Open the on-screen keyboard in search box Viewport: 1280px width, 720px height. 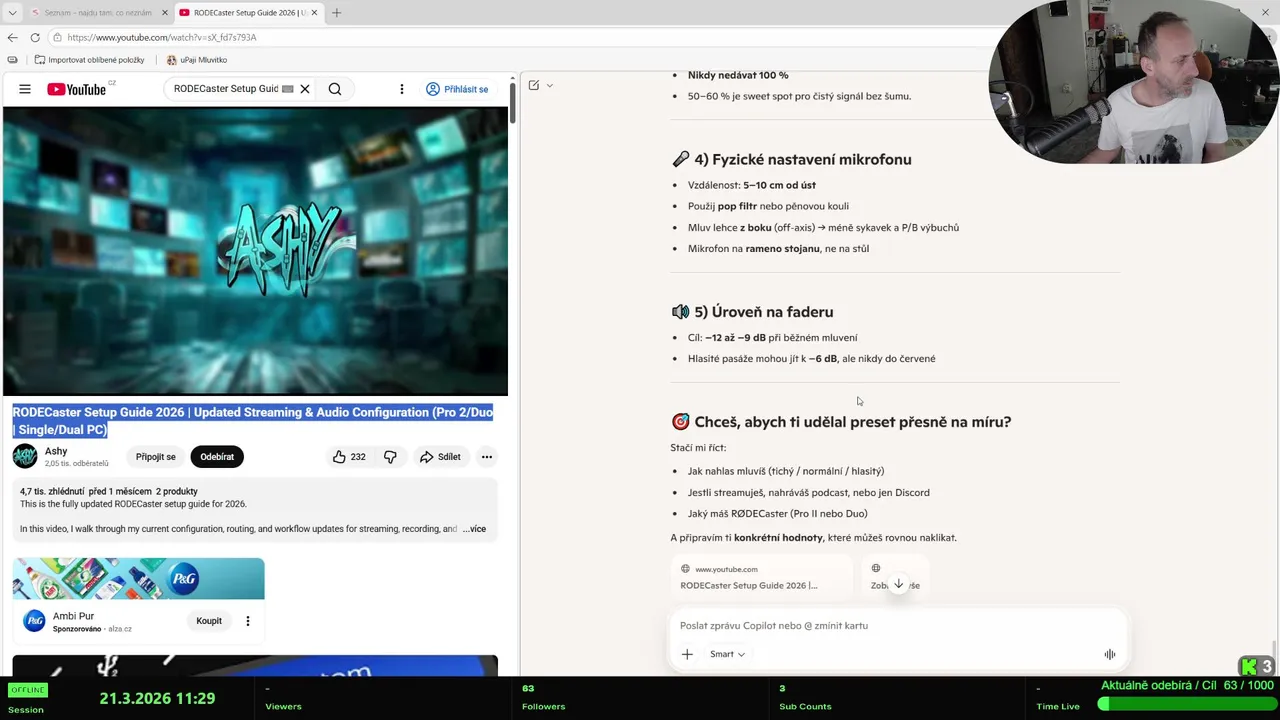click(288, 89)
